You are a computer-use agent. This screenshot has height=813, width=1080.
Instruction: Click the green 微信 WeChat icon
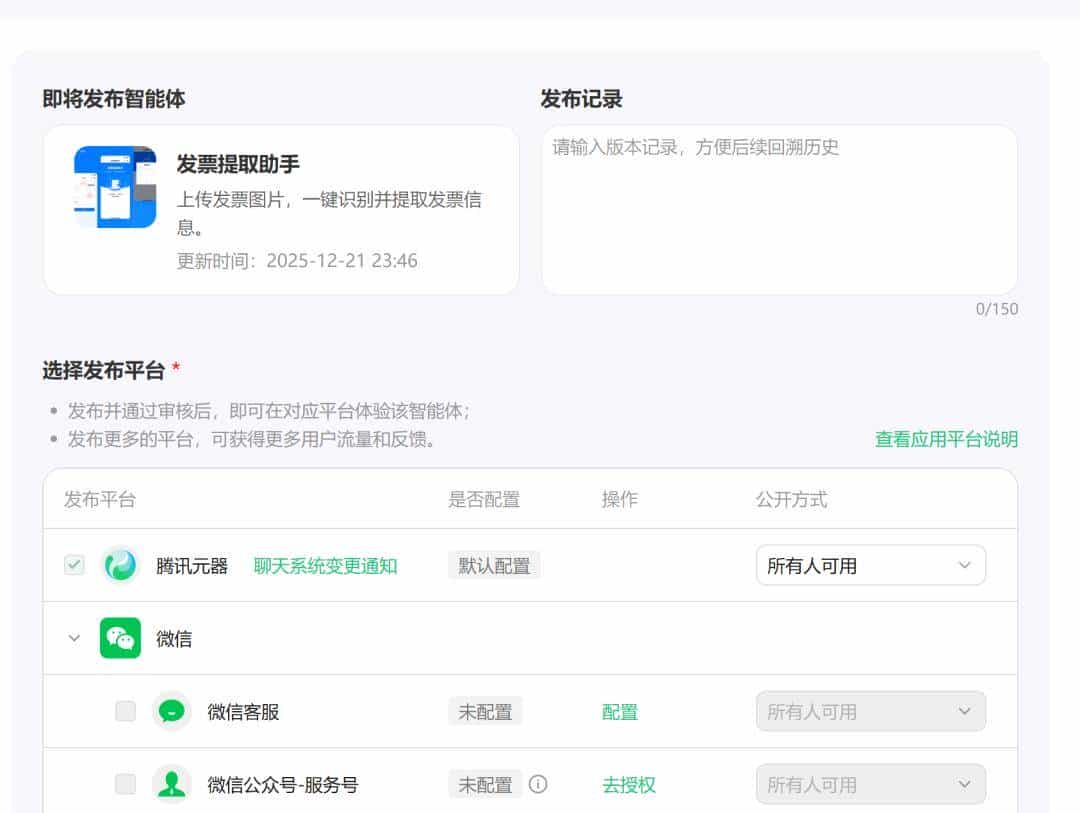120,638
